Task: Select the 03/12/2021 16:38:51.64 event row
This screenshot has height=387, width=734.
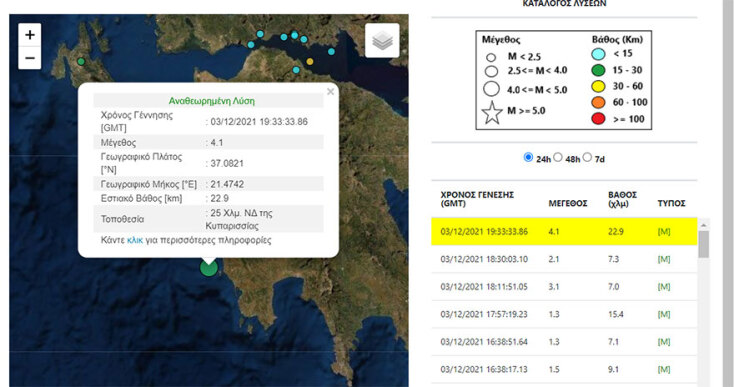Action: coord(564,342)
